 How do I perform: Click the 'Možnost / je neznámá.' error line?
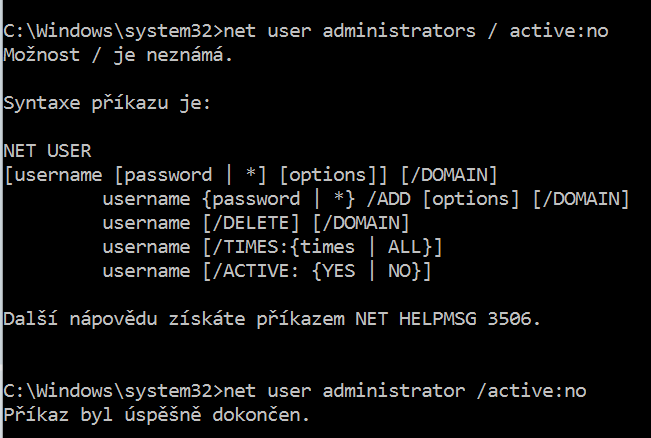pyautogui.click(x=118, y=54)
